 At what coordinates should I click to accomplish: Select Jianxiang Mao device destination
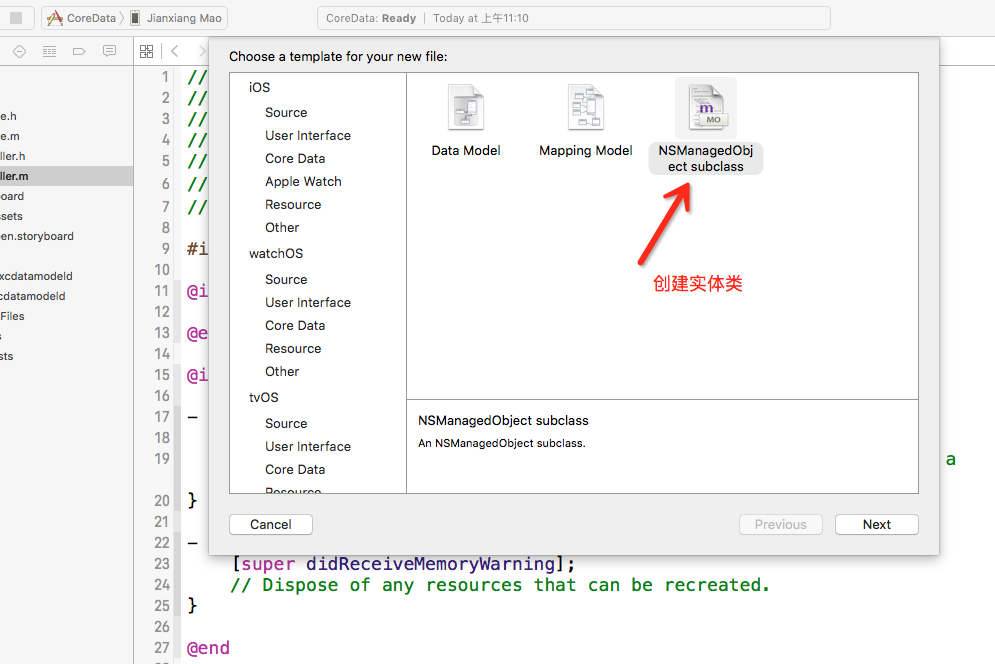(x=176, y=18)
